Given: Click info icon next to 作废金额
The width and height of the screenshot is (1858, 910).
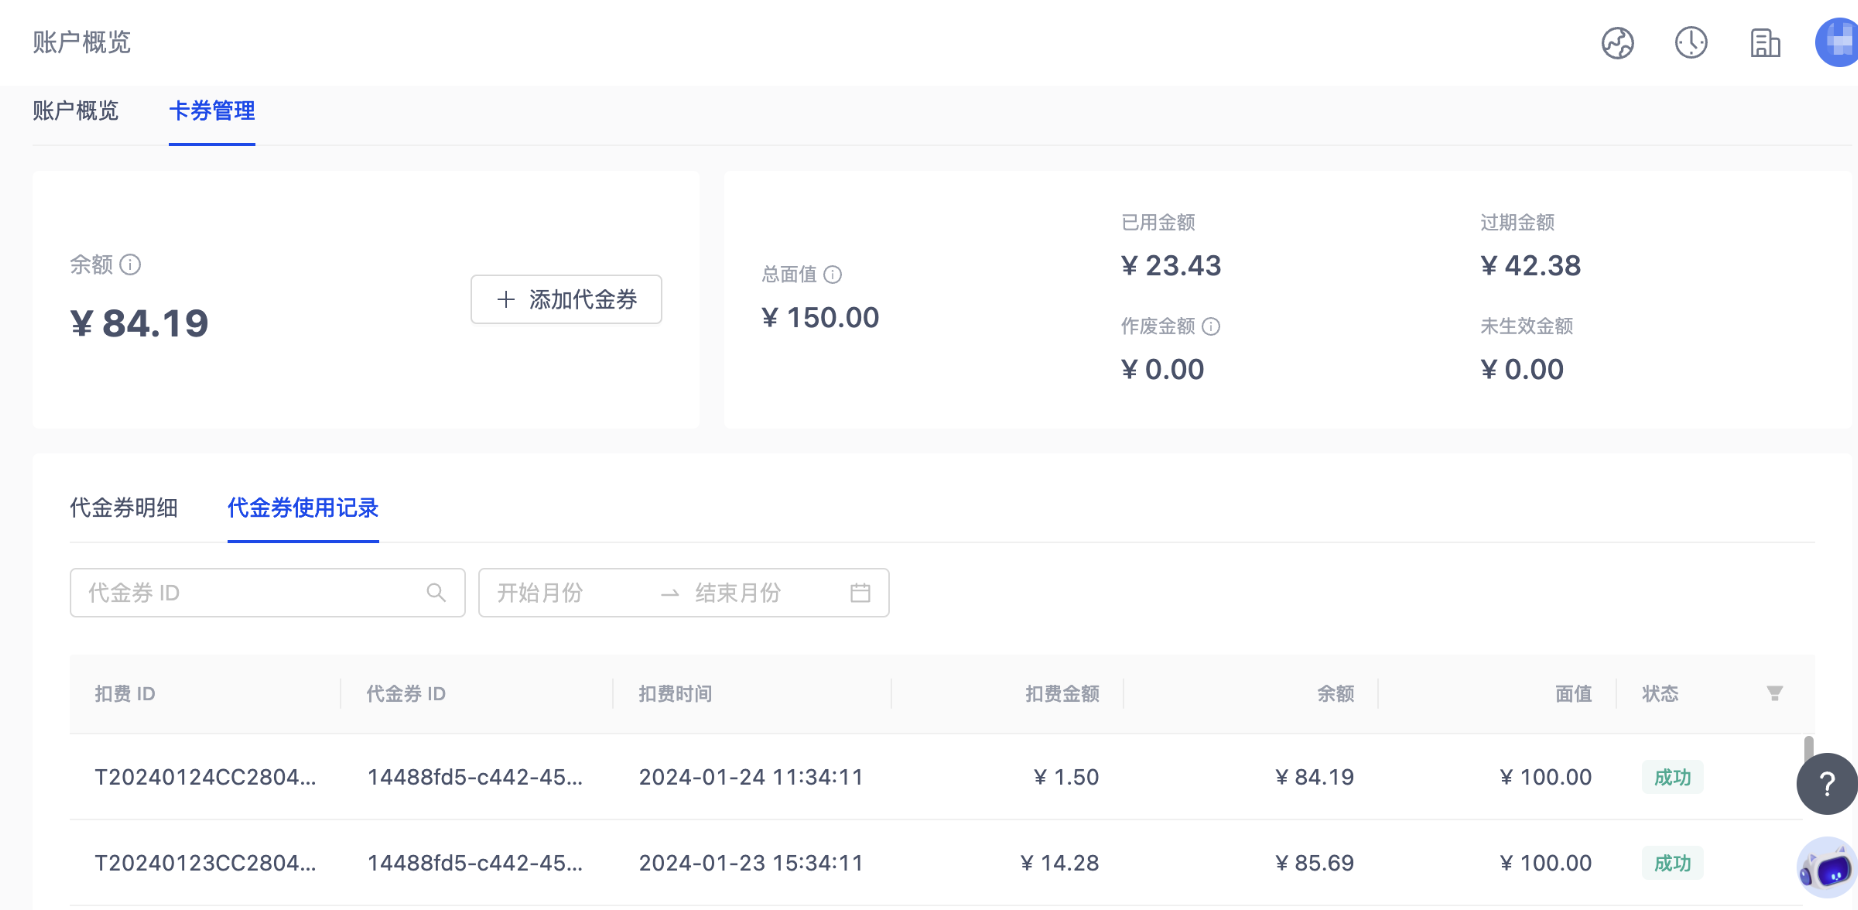Looking at the screenshot, I should (x=1211, y=327).
